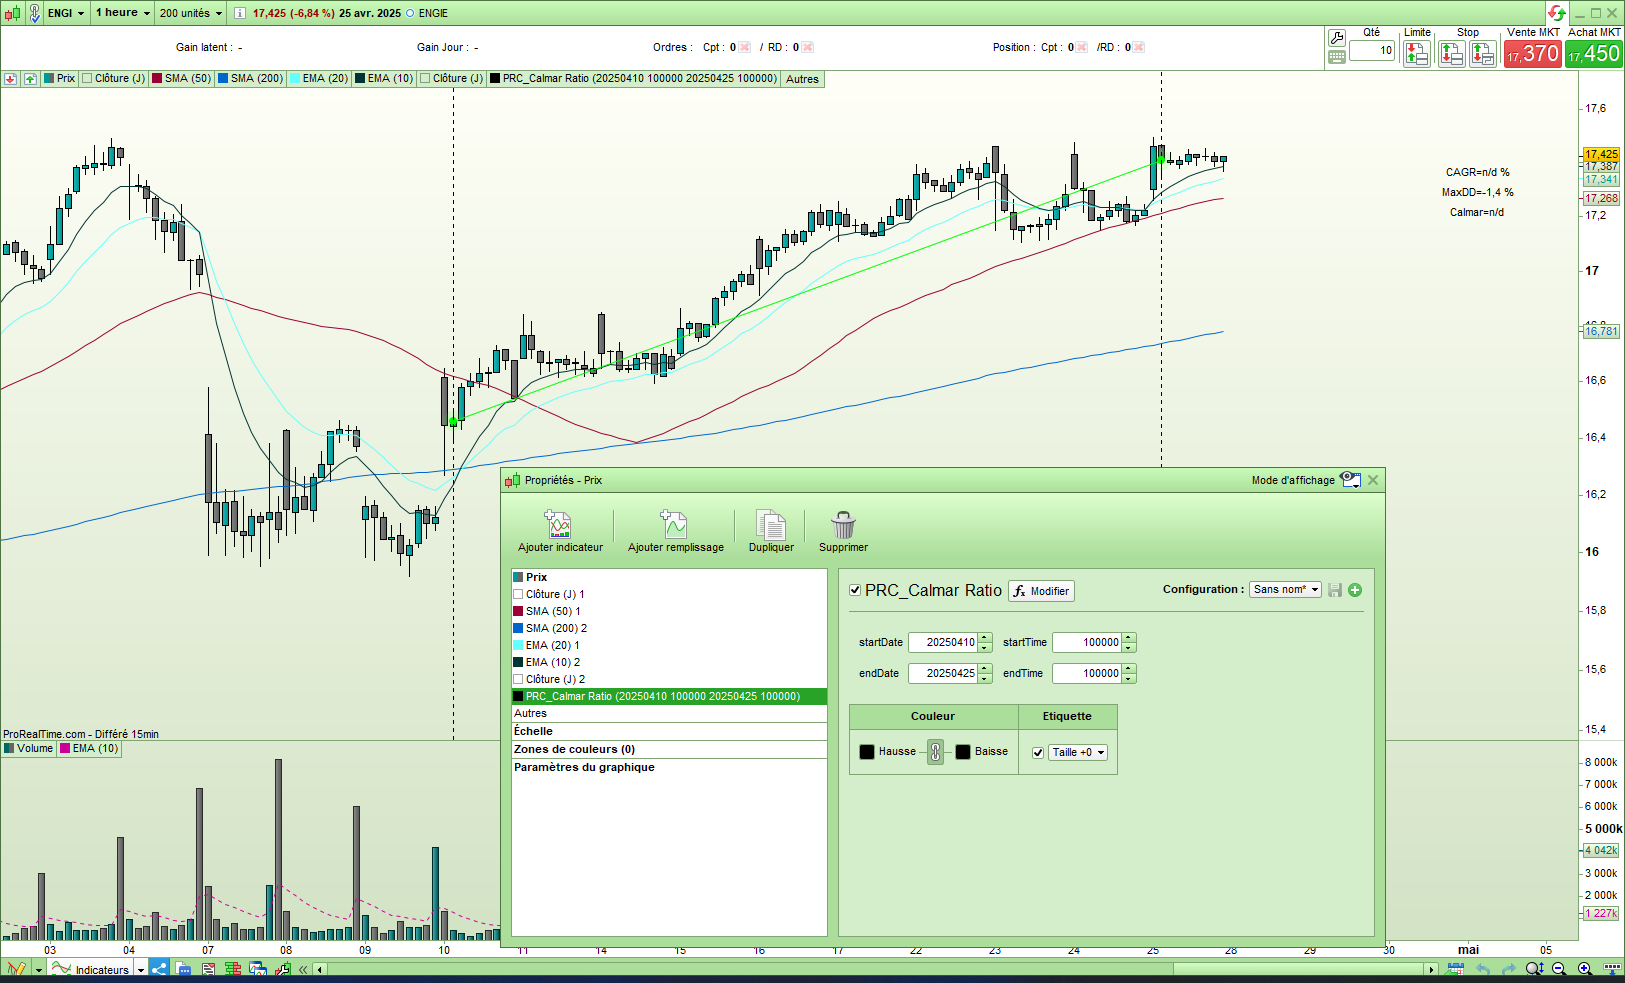Uncheck the PRC_Calmar Ratio checkbox
The image size is (1625, 983).
[855, 590]
